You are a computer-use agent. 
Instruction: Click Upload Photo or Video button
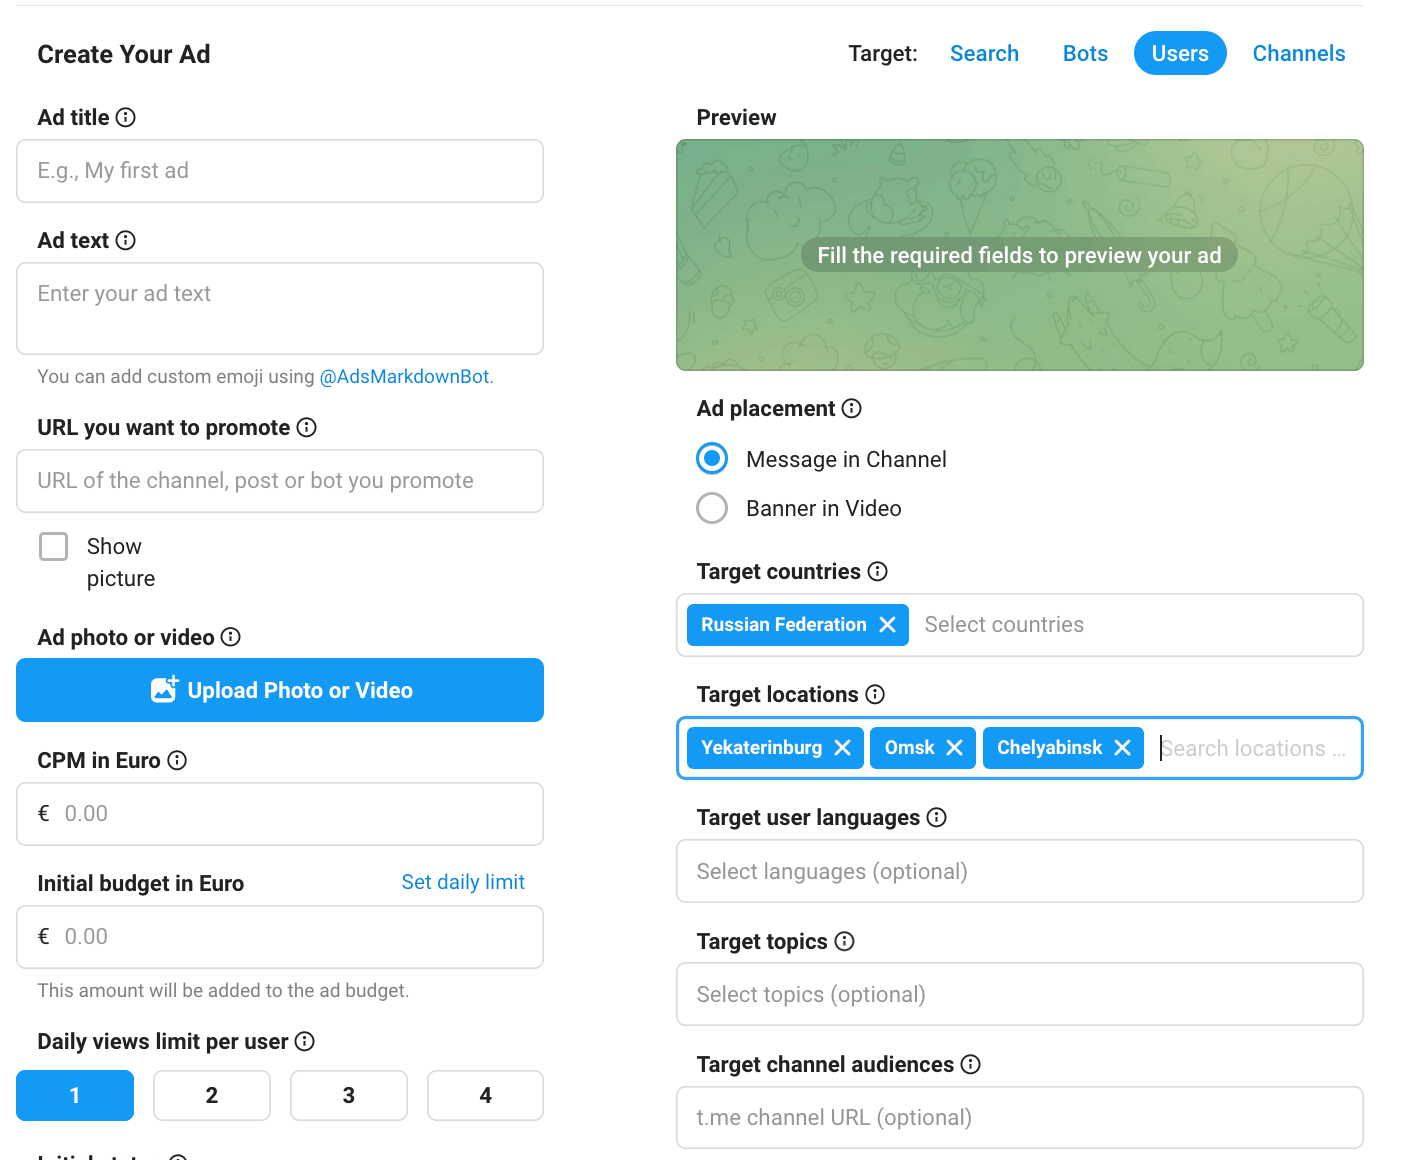click(x=280, y=690)
